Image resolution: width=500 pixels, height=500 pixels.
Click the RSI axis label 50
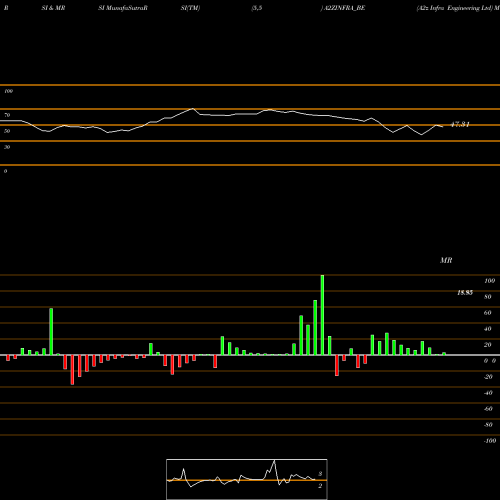click(x=7, y=131)
